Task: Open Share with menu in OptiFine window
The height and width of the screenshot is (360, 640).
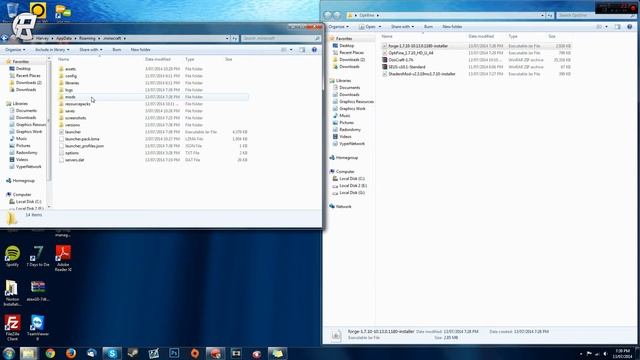Action: click(402, 27)
